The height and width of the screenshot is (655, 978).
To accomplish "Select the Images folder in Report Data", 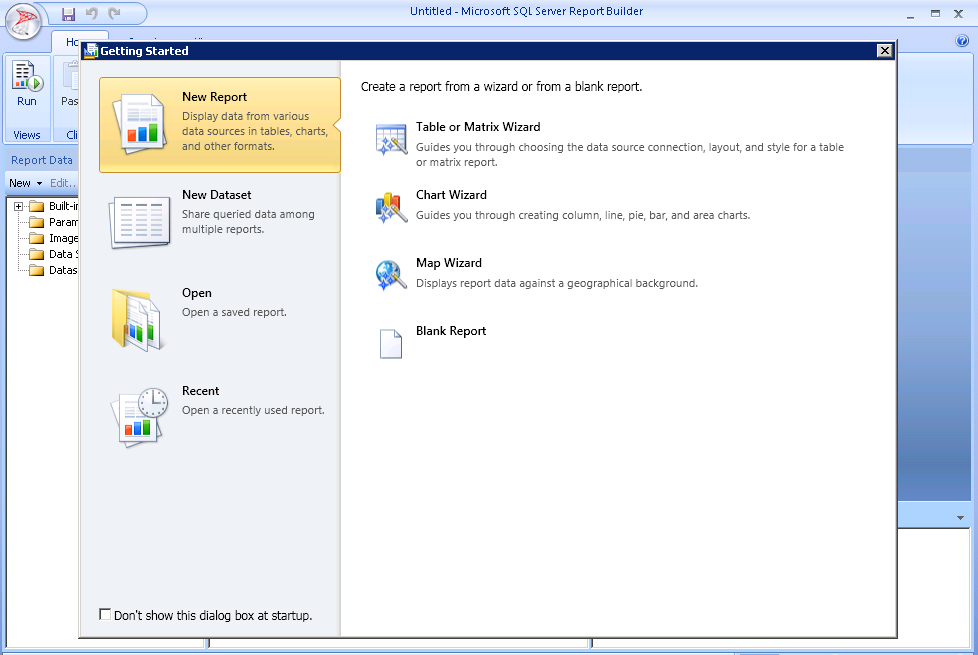I will (x=54, y=238).
